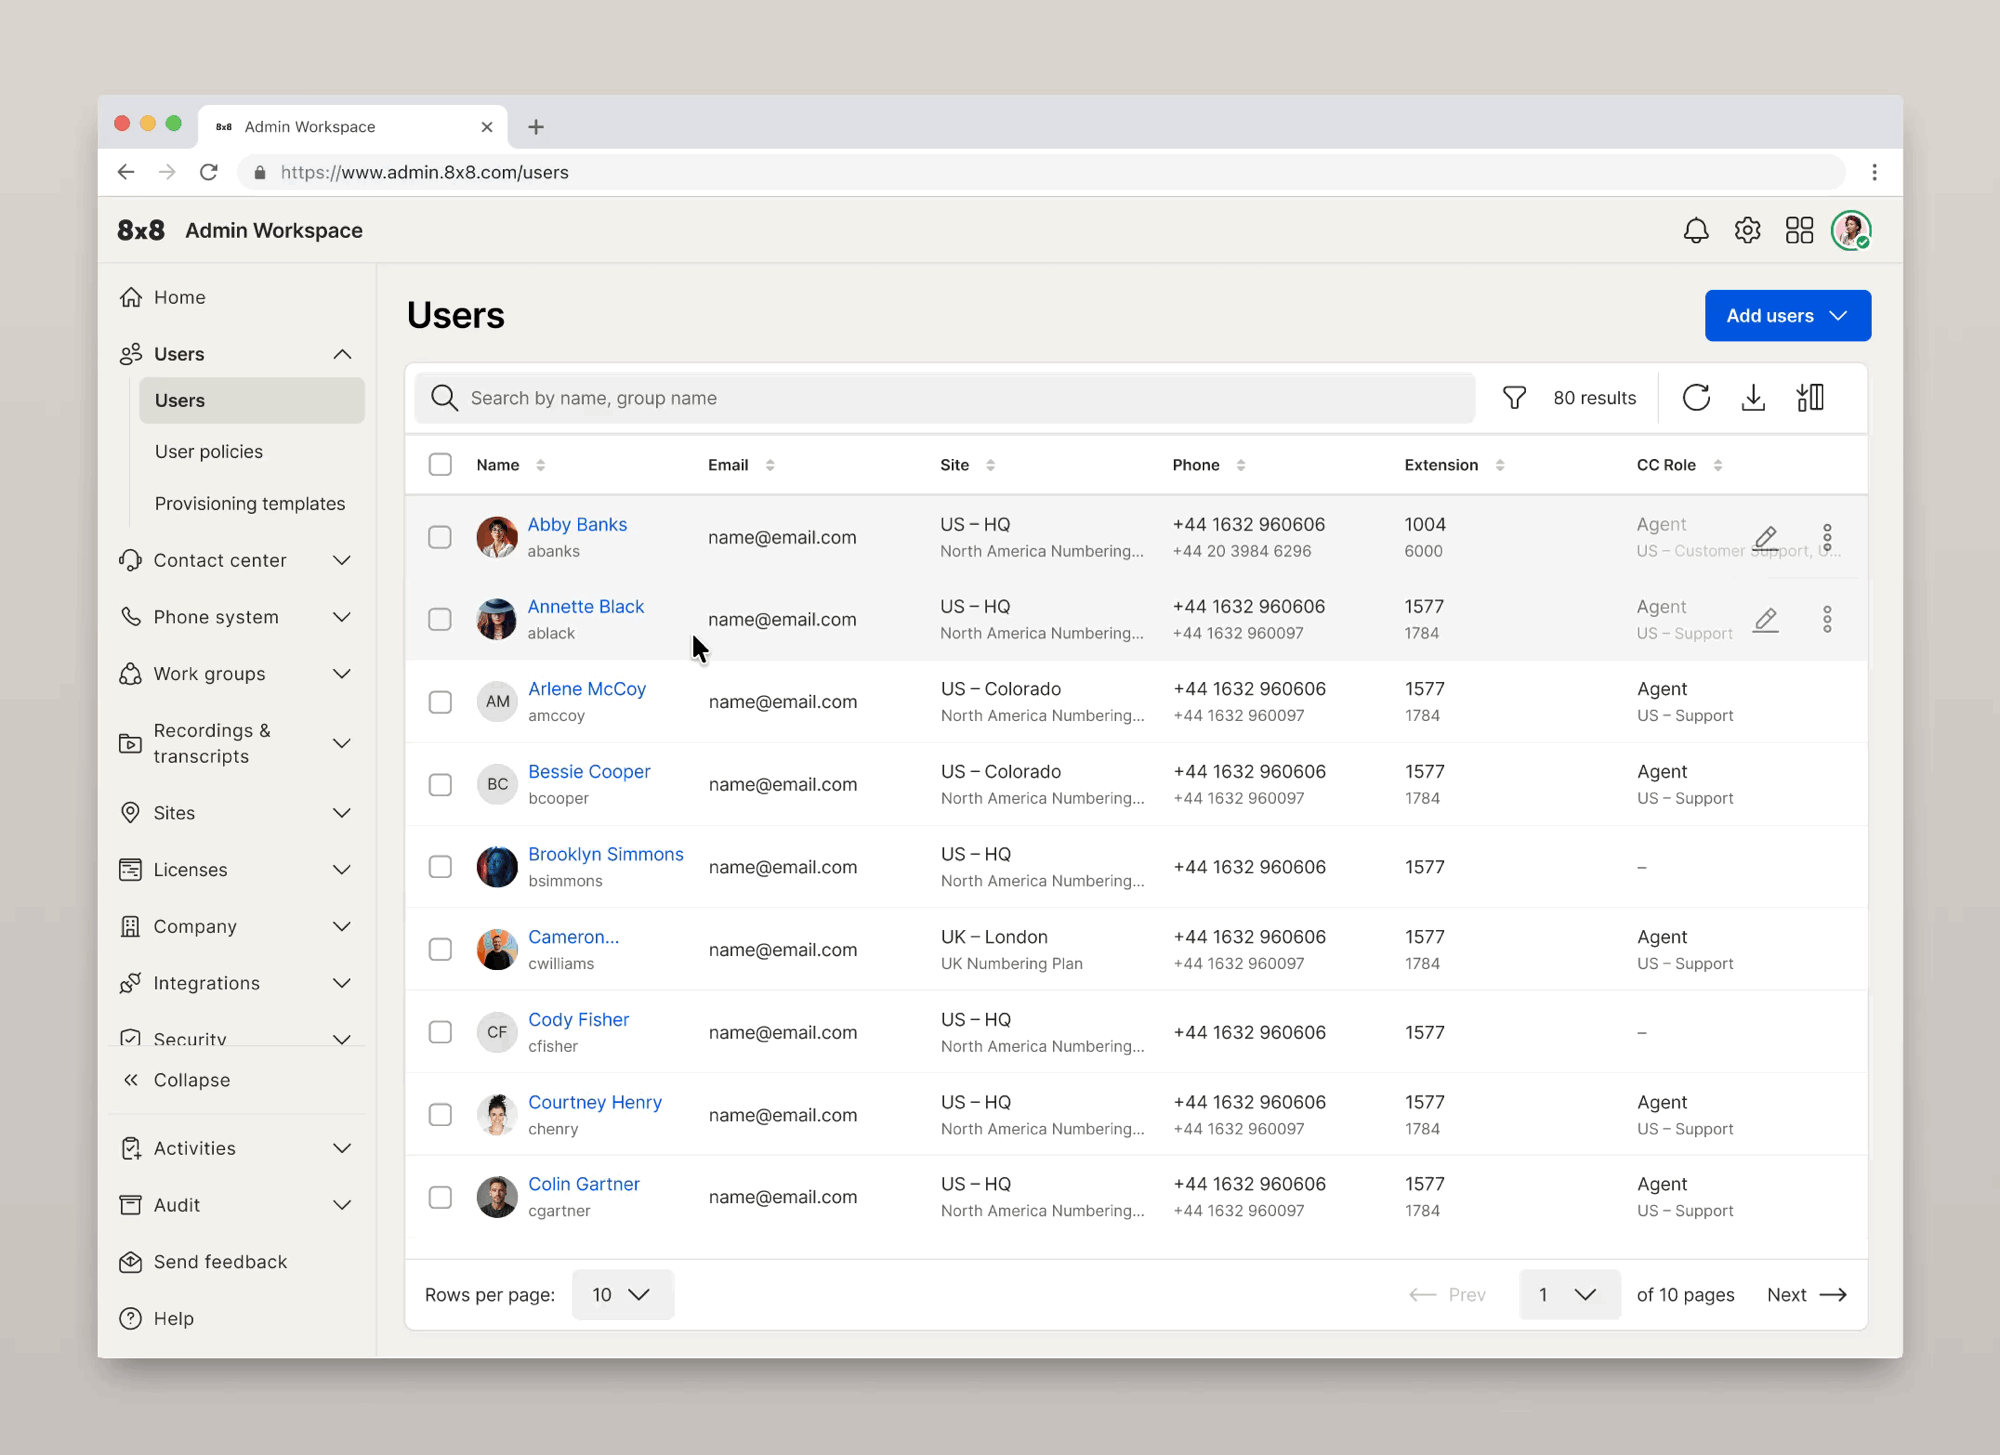2000x1455 pixels.
Task: Open the column customization icon
Action: click(1810, 398)
